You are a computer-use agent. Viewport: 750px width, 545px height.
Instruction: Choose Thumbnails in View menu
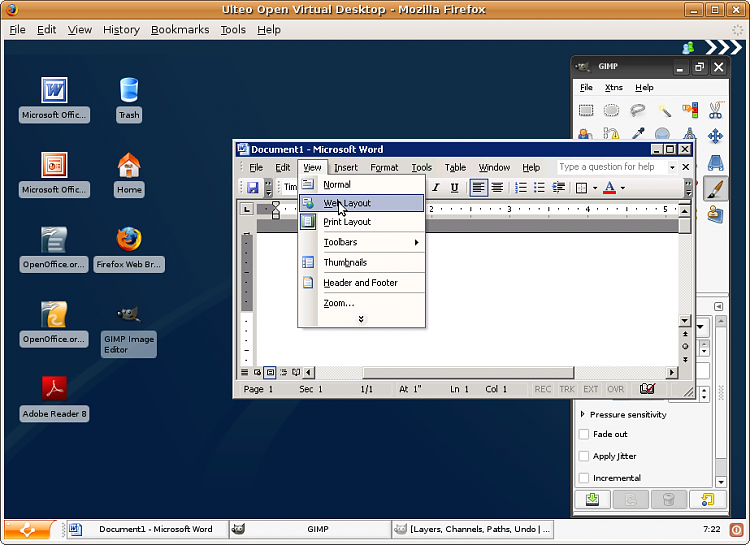[x=362, y=262]
